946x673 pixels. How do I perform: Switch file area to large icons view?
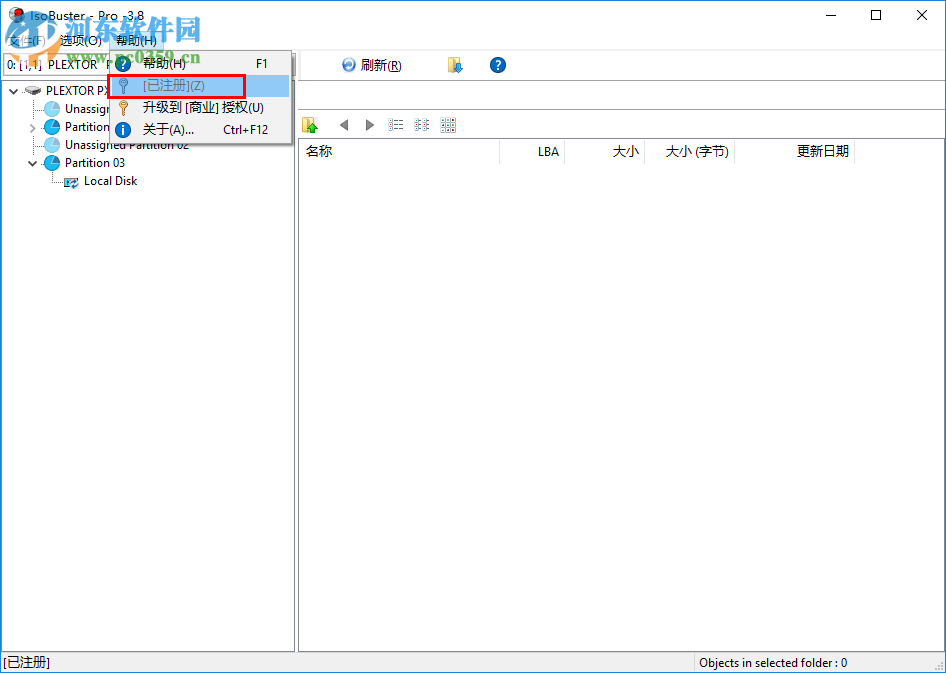click(446, 124)
